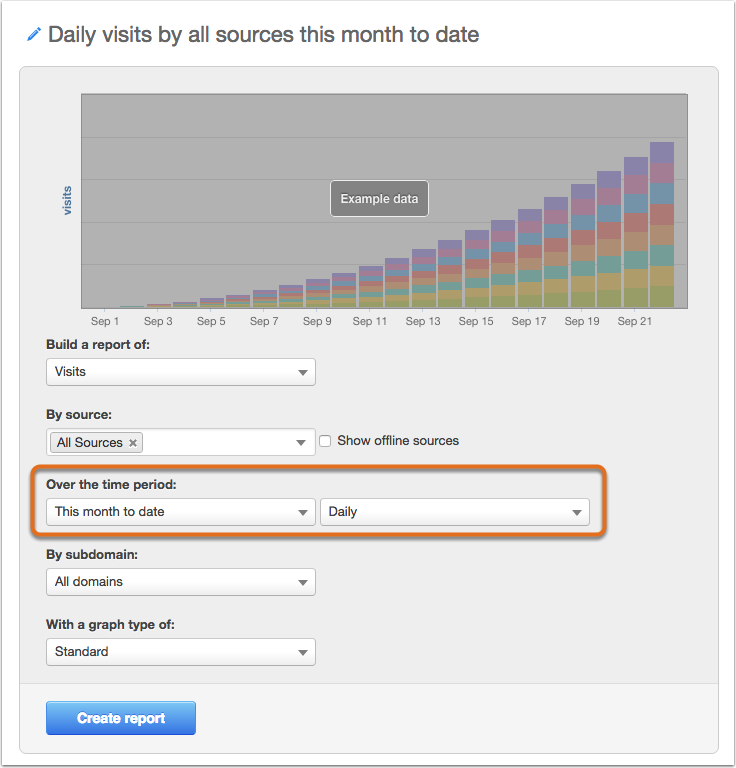The height and width of the screenshot is (768, 736).
Task: Click the pencil edit icon beside the title
Action: tap(34, 34)
